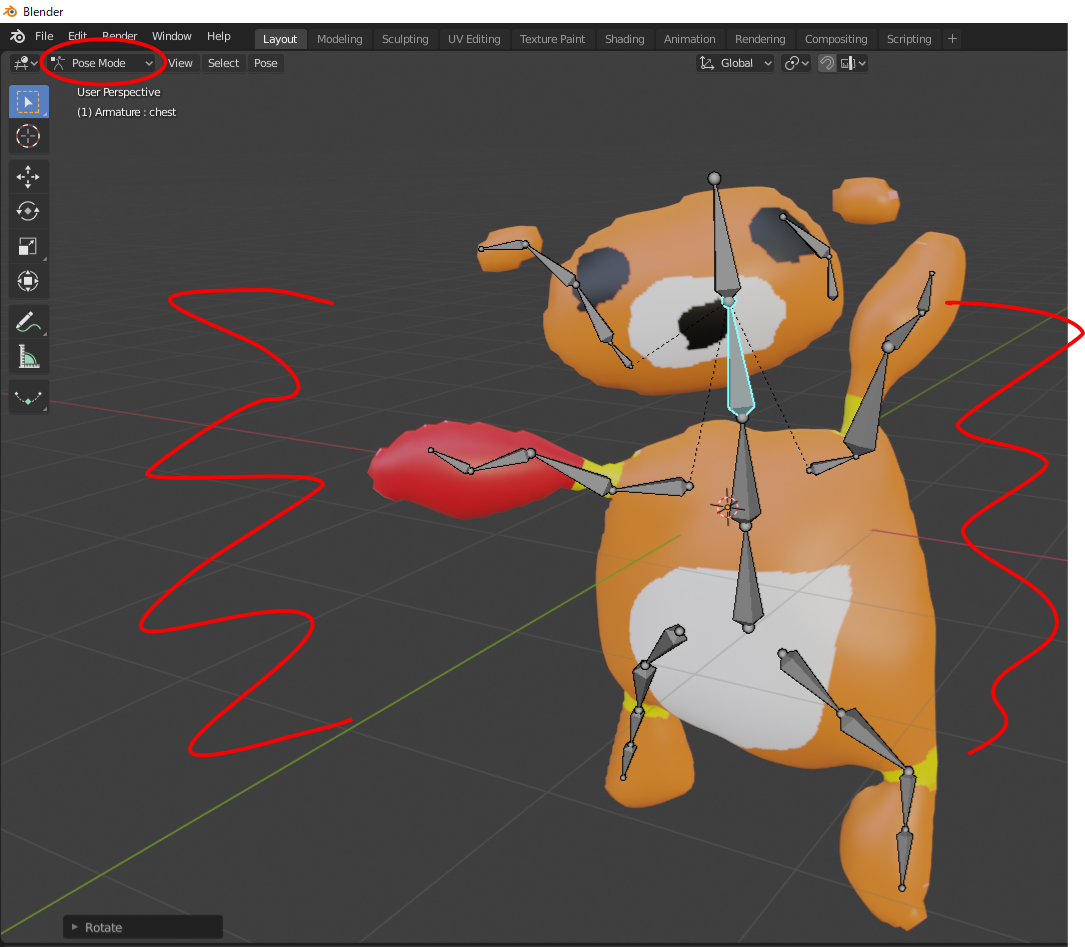Open the Window menu
Image resolution: width=1085 pixels, height=947 pixels.
(x=172, y=36)
